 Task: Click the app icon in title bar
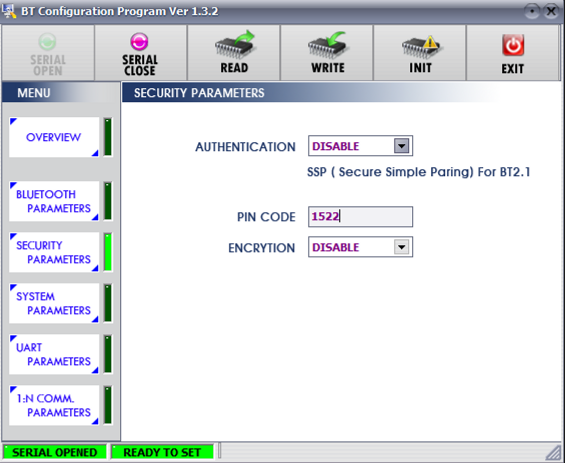(x=9, y=11)
